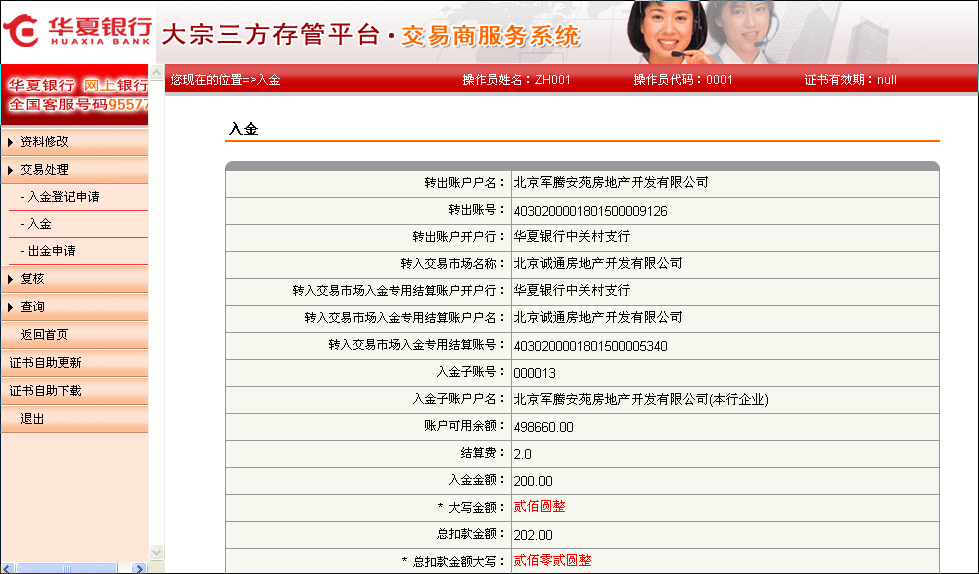Click sidebar horizontal scrollbar thumb
Image resolution: width=979 pixels, height=574 pixels.
(x=66, y=568)
